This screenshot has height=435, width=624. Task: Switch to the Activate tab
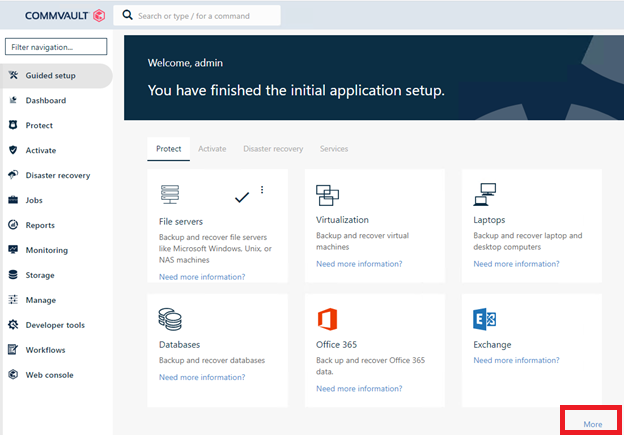(212, 149)
